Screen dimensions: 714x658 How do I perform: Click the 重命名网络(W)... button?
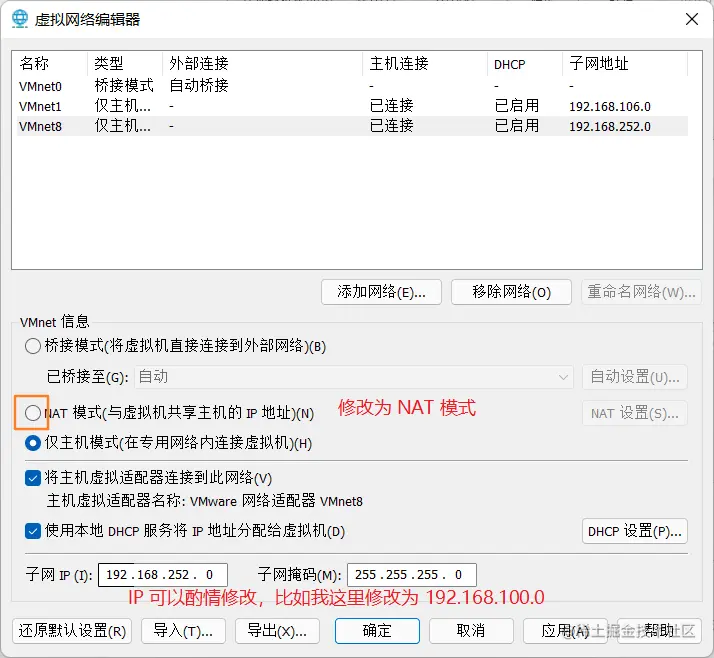pyautogui.click(x=641, y=292)
